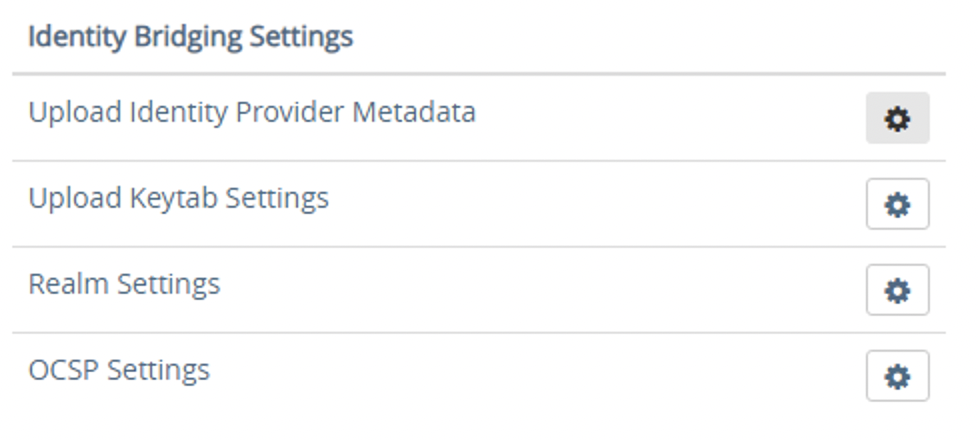
Task: Select the Upload Keytab Settings text
Action: pyautogui.click(x=178, y=198)
